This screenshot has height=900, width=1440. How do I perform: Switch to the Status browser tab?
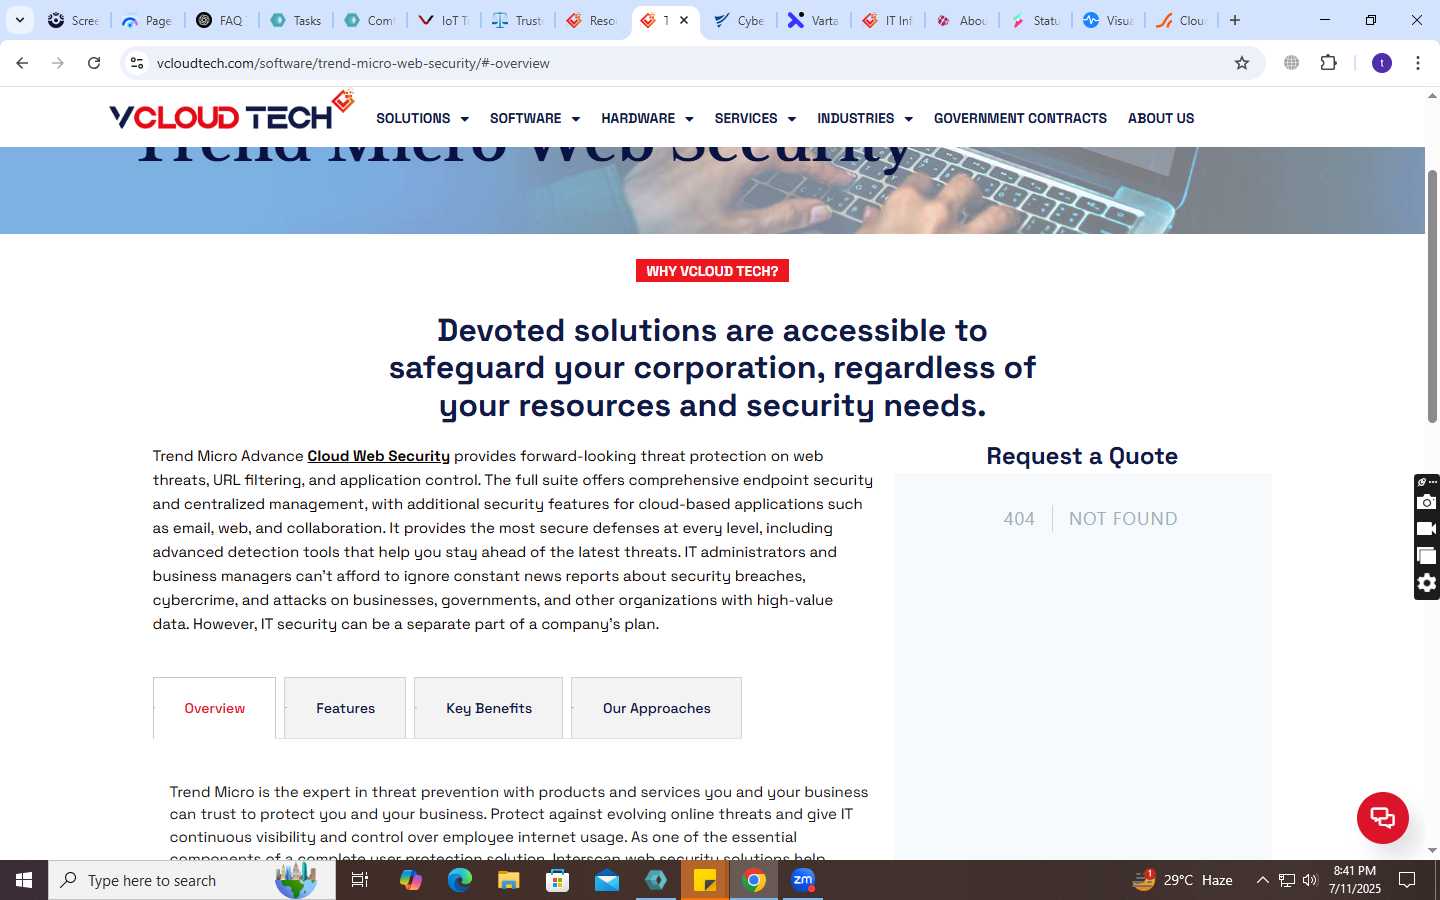pyautogui.click(x=1036, y=20)
